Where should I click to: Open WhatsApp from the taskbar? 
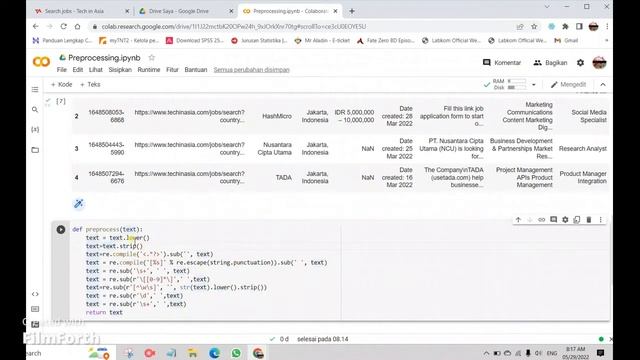coord(236,353)
